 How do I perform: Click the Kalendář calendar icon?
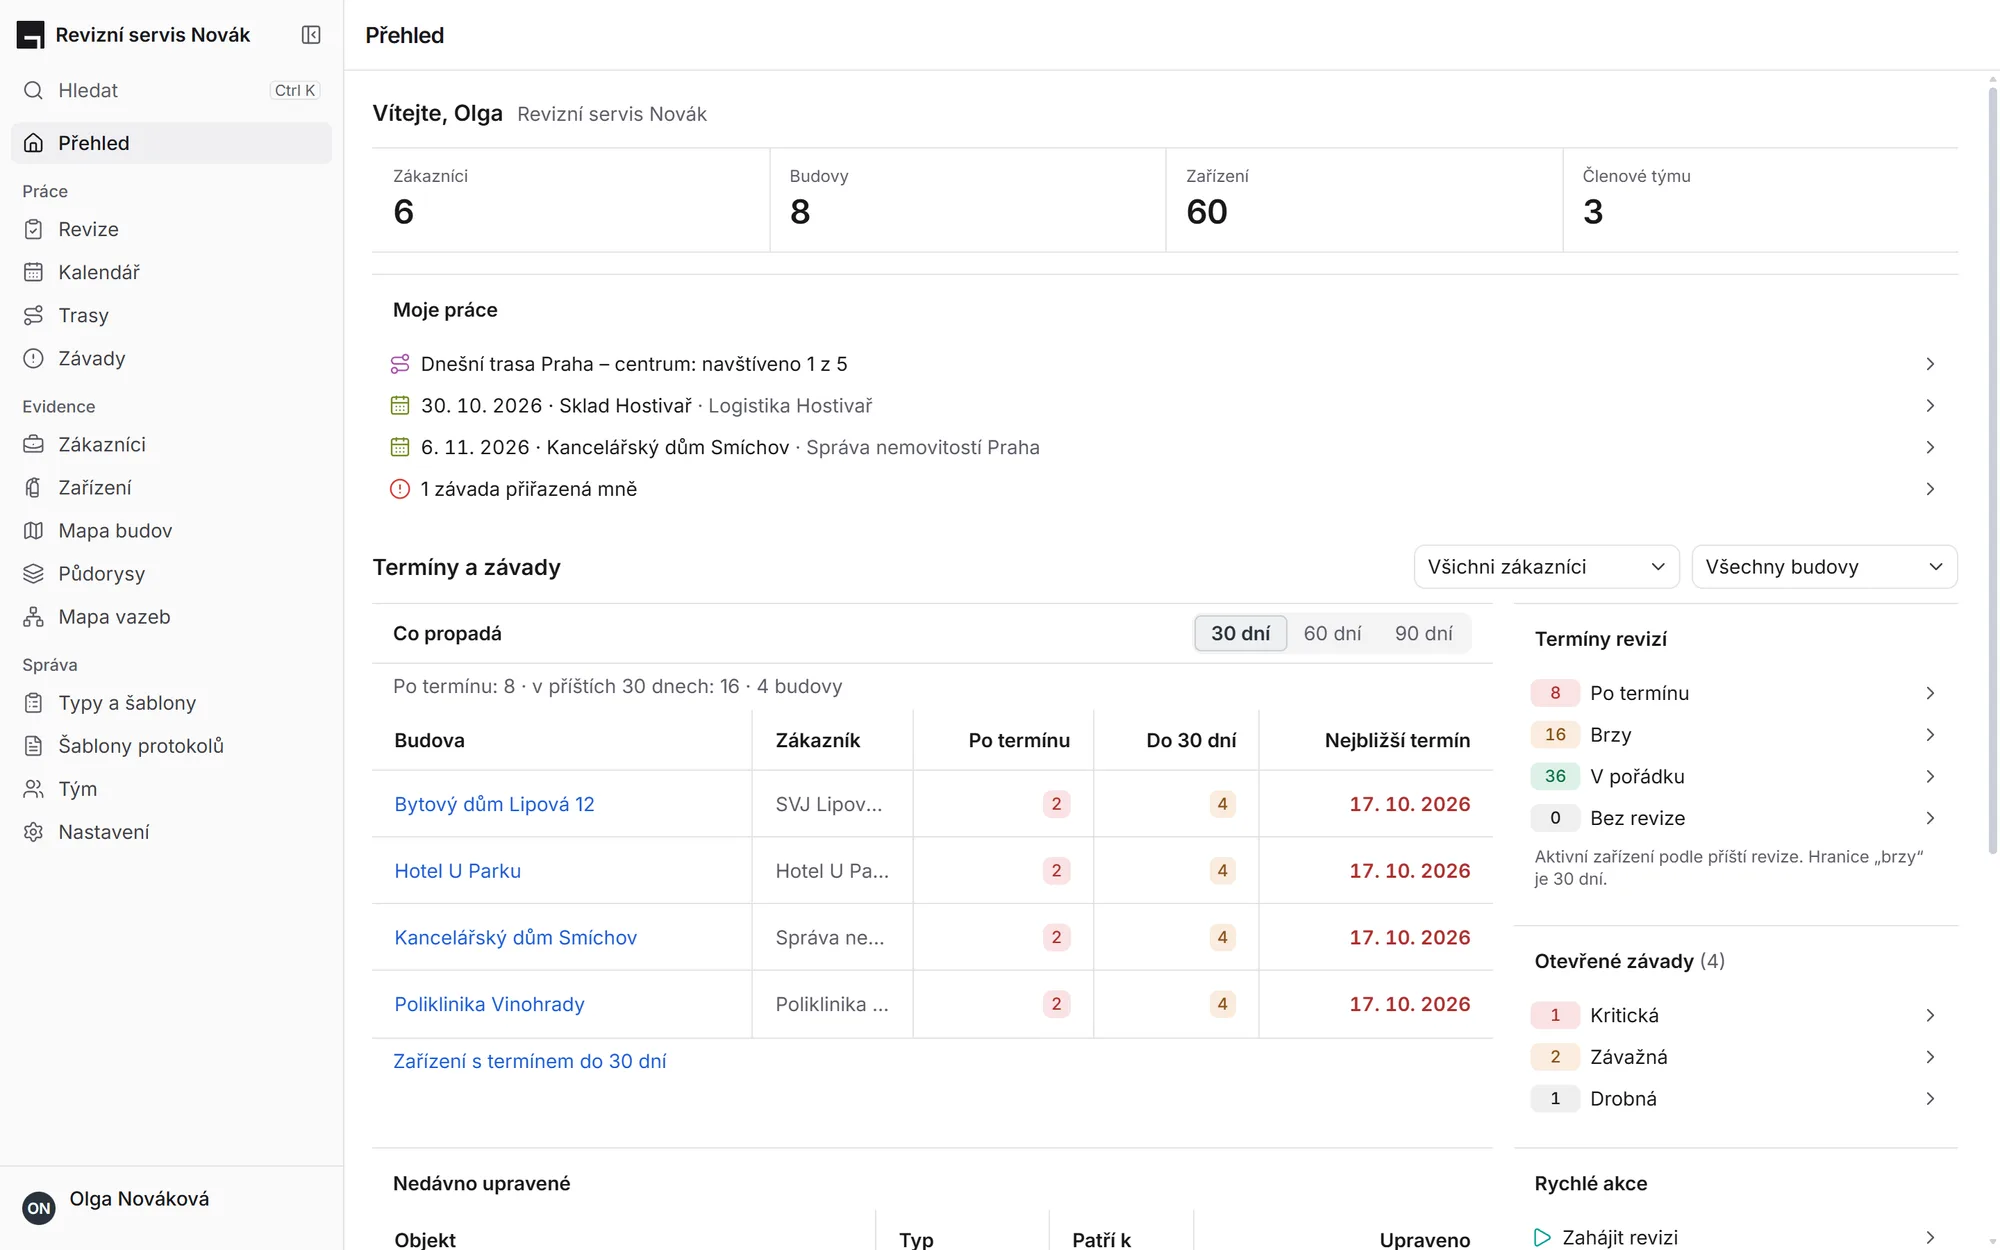33,272
